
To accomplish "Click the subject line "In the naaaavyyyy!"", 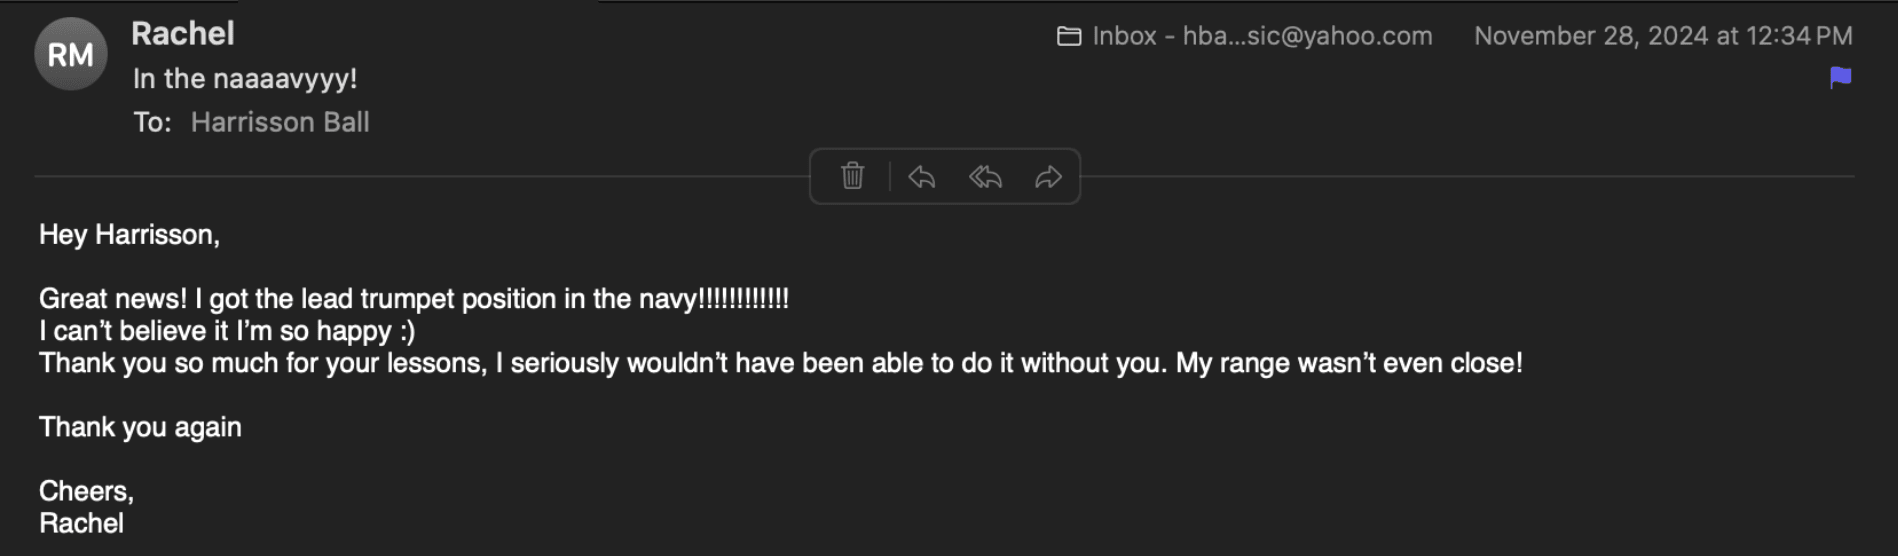I will (245, 78).
